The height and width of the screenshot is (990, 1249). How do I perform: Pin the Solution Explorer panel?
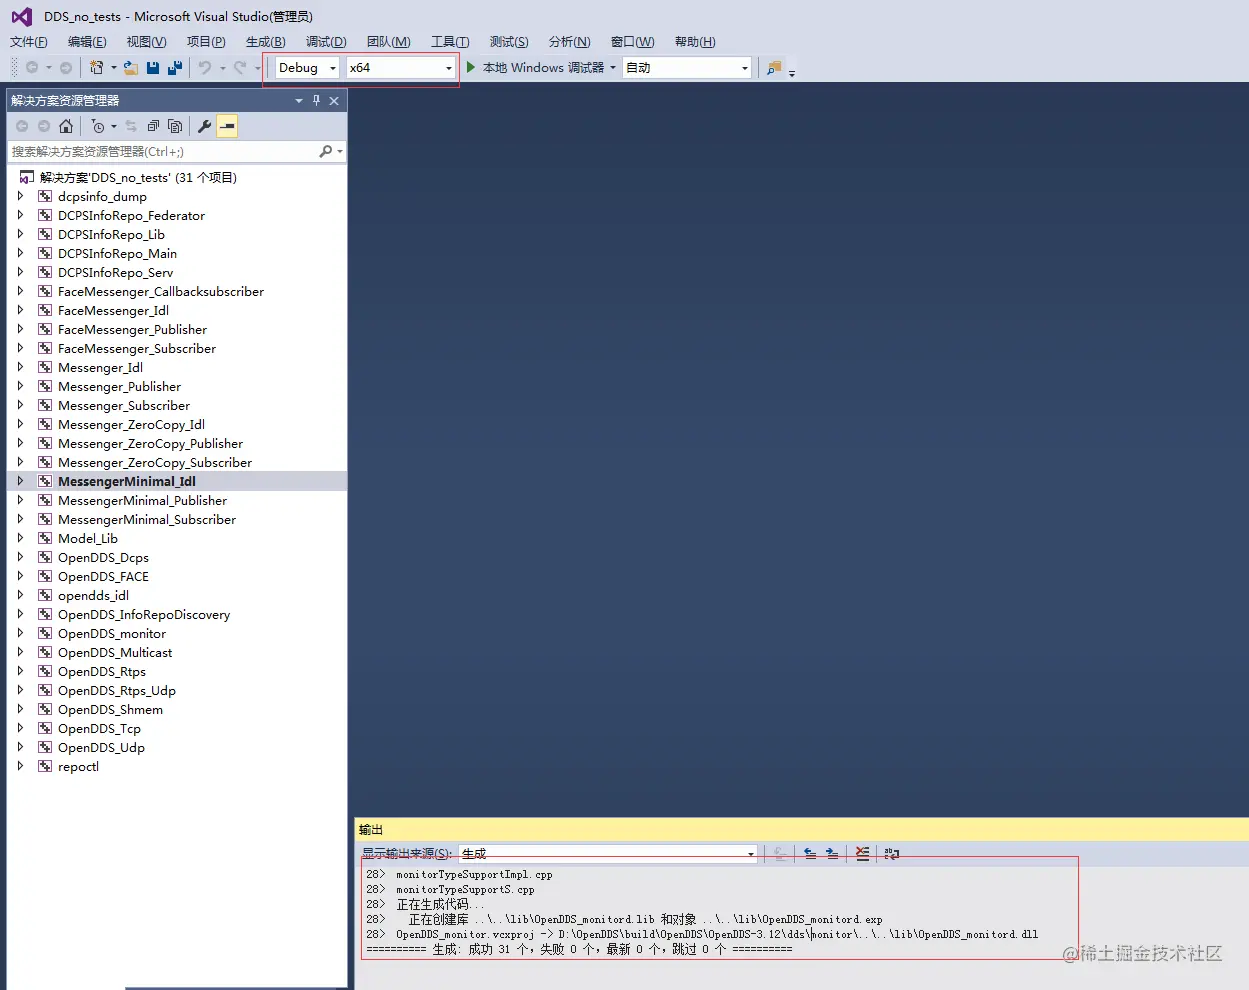[x=315, y=100]
